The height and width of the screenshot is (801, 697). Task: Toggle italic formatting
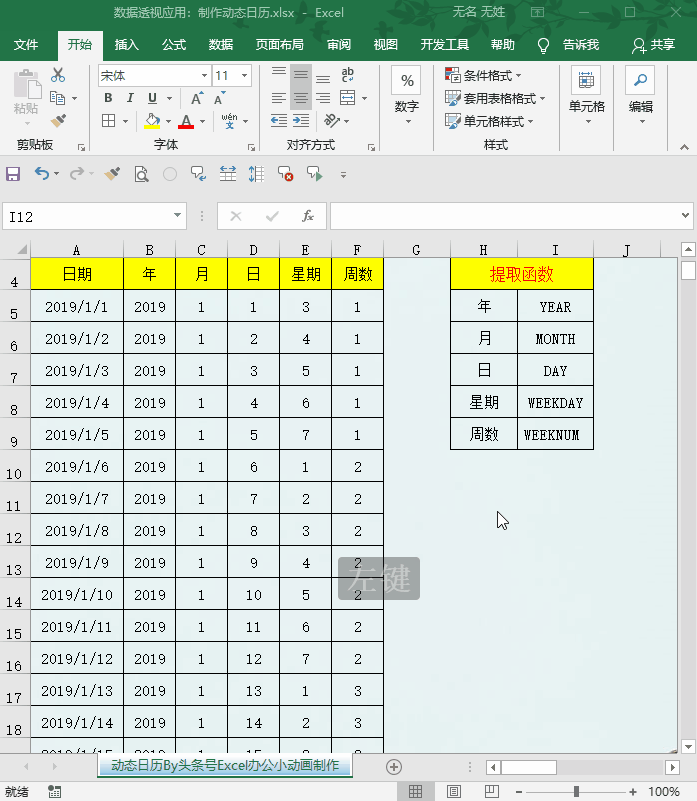tap(130, 98)
